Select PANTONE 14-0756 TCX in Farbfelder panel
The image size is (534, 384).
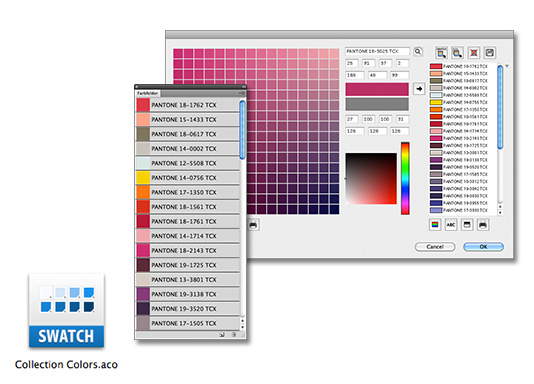[188, 178]
